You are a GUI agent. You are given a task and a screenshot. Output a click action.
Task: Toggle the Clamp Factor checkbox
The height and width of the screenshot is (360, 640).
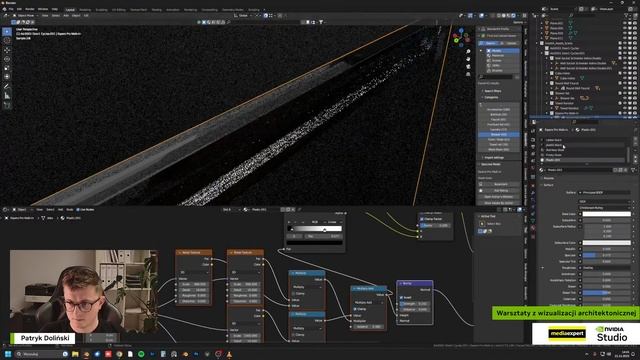pyautogui.click(x=422, y=219)
